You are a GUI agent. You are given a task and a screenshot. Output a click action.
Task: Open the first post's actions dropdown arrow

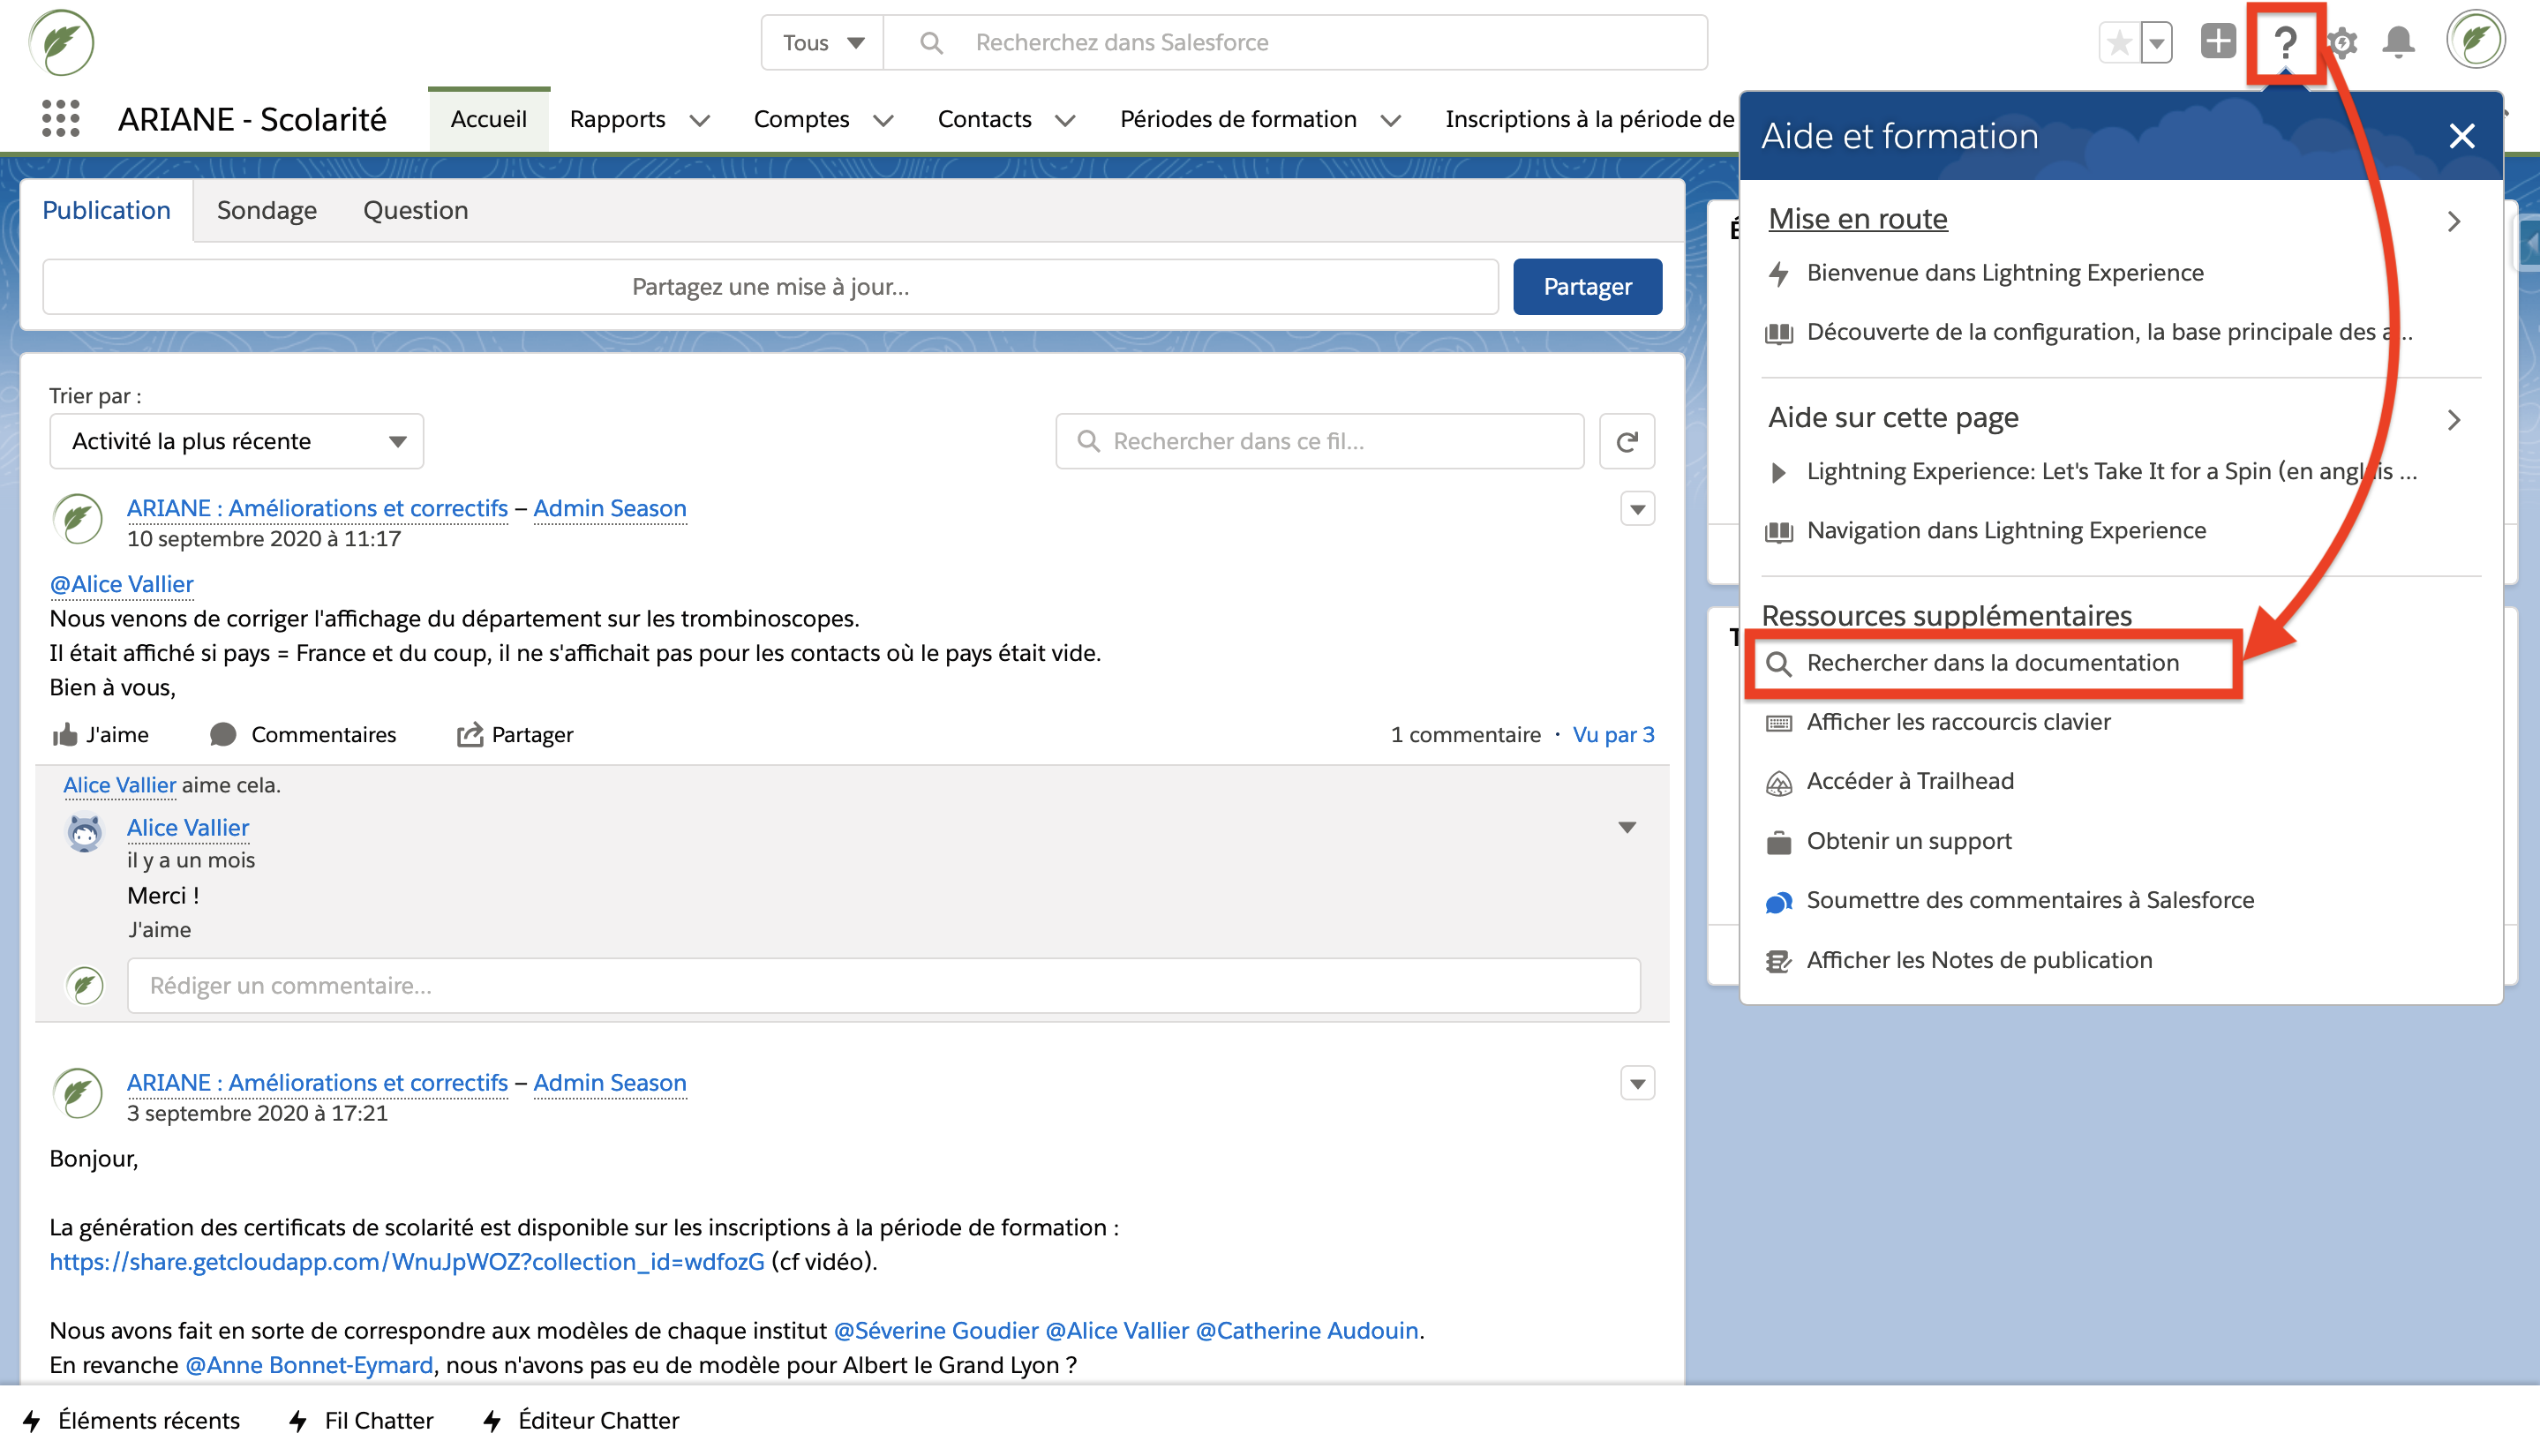[x=1637, y=509]
